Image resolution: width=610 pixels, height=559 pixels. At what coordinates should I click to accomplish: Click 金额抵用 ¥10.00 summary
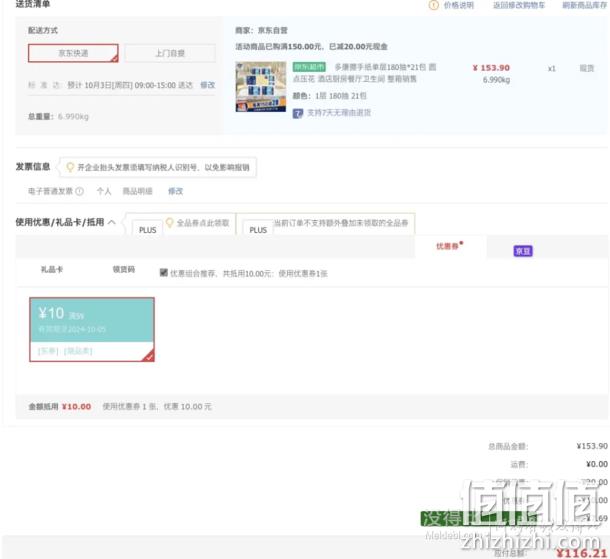pos(60,407)
